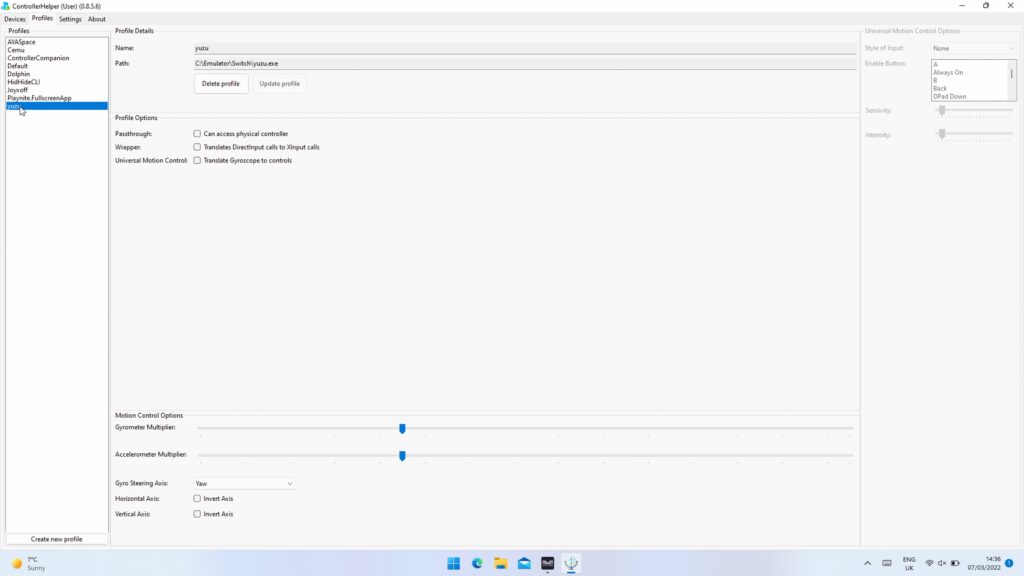The height and width of the screenshot is (576, 1024).
Task: Select 'Back' in Enable Button list
Action: (x=970, y=88)
